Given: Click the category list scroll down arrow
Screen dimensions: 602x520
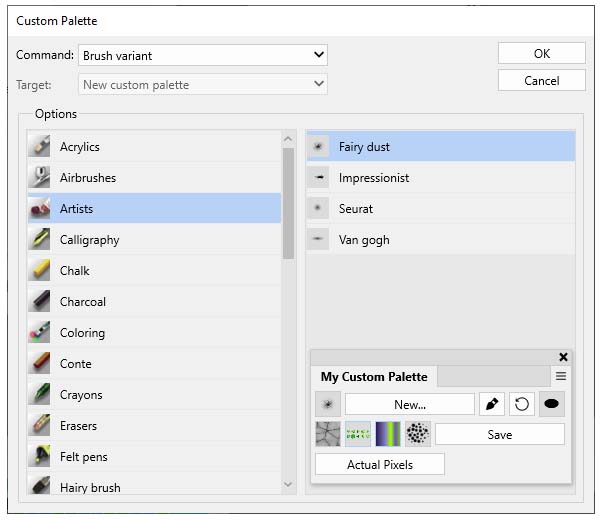Looking at the screenshot, I should click(x=289, y=485).
